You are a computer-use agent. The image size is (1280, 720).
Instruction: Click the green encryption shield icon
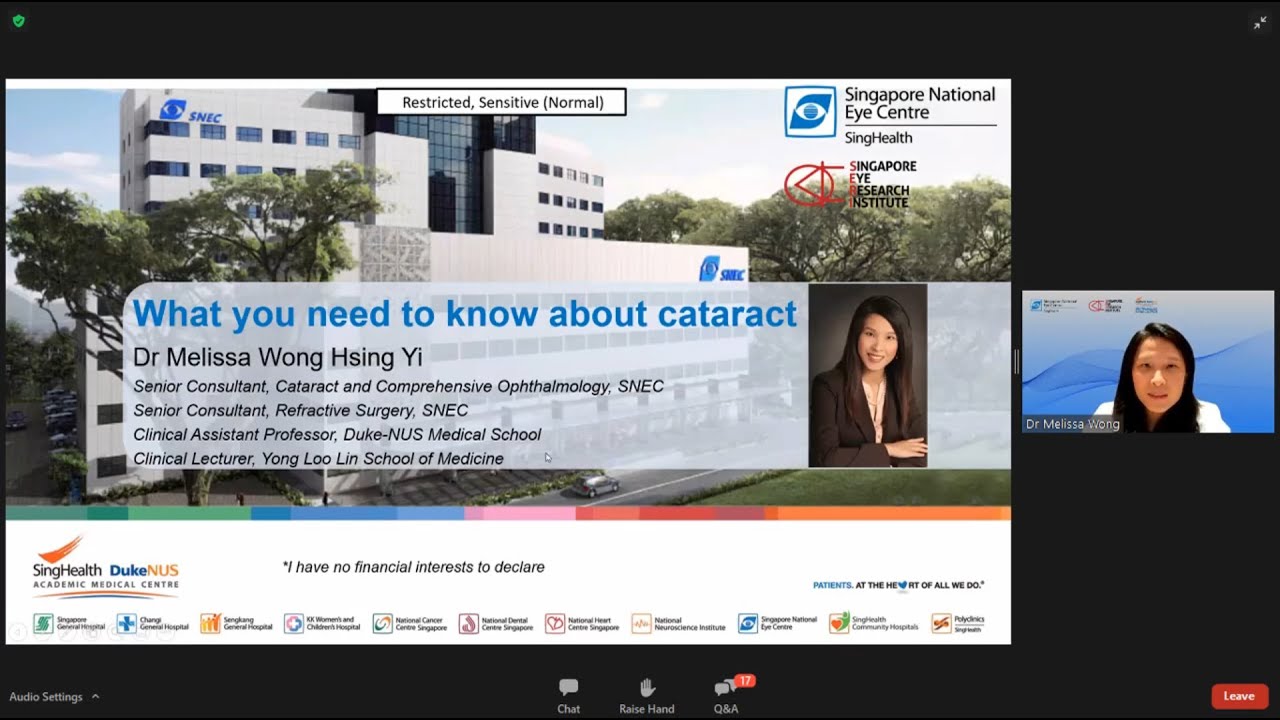click(18, 21)
